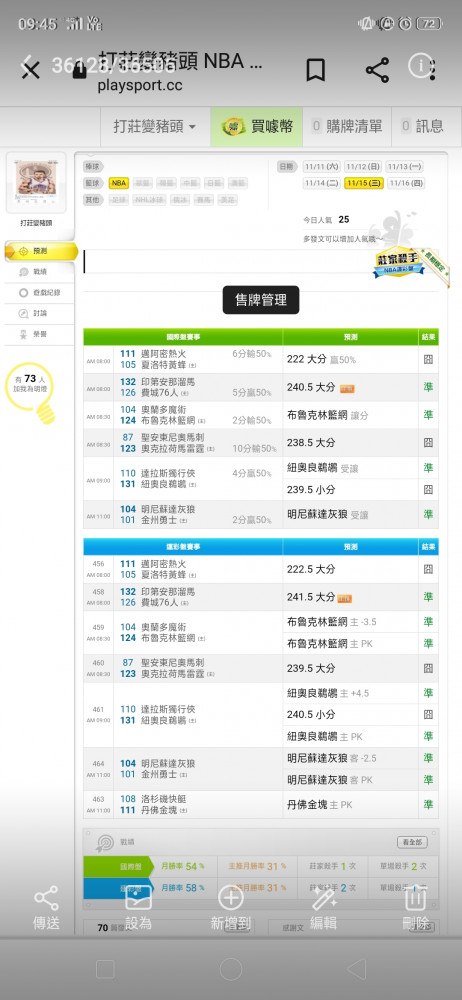Open 預測 in the left sidebar

41,251
